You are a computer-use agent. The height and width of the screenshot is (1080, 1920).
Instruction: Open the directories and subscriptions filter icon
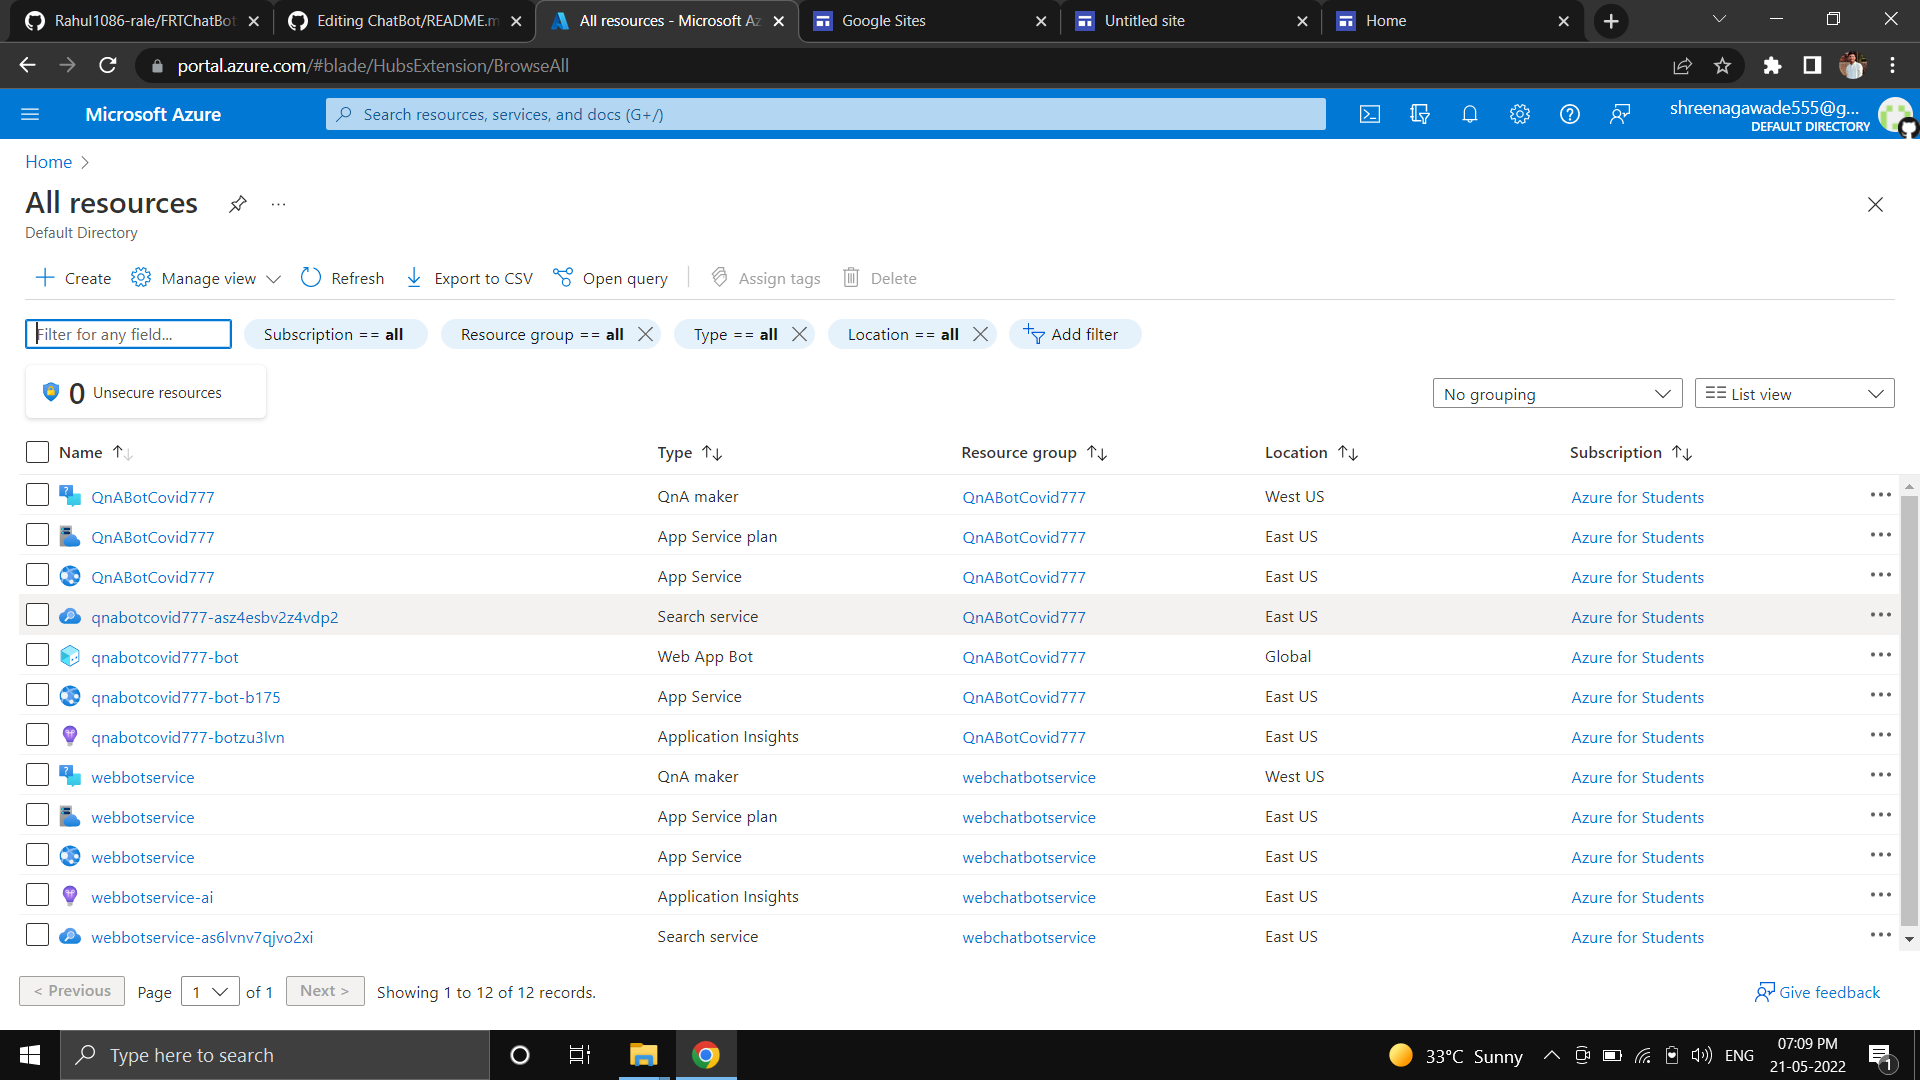[1420, 114]
